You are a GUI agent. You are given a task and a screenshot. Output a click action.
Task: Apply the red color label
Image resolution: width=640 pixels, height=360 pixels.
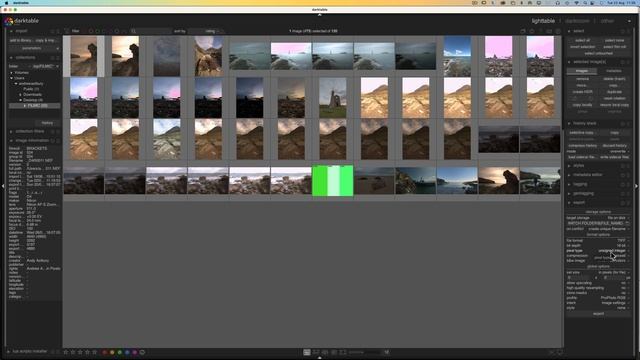pos(105,352)
